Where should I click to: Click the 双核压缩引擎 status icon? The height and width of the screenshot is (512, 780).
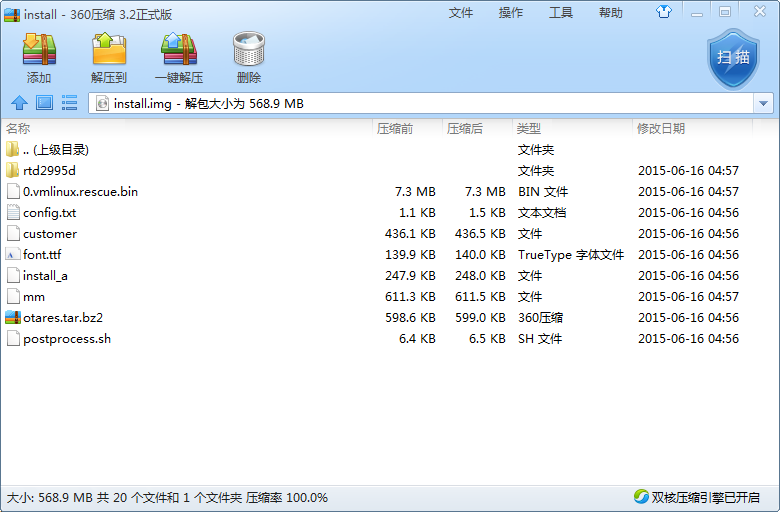pos(641,497)
